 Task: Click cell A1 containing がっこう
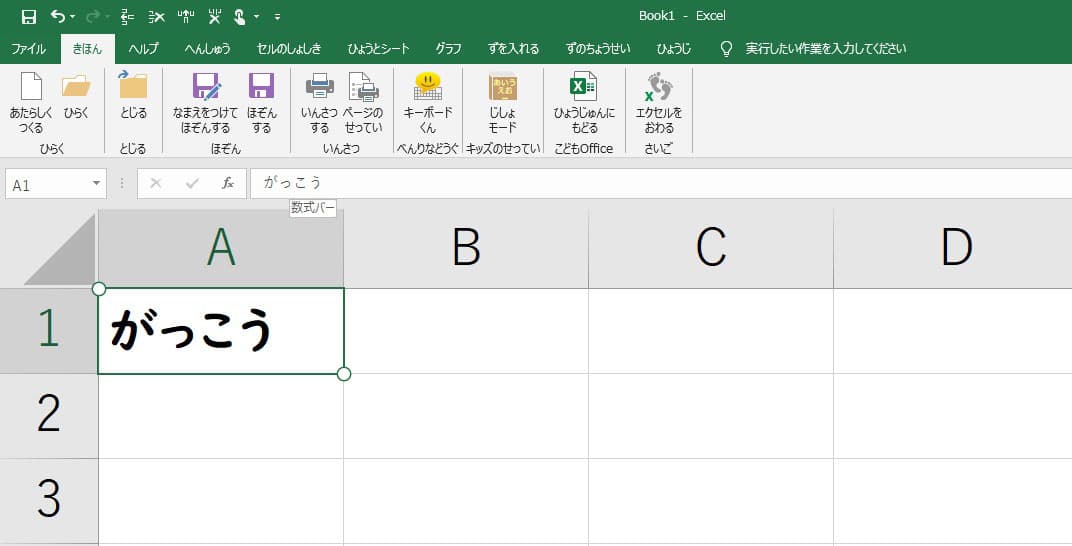tap(221, 331)
